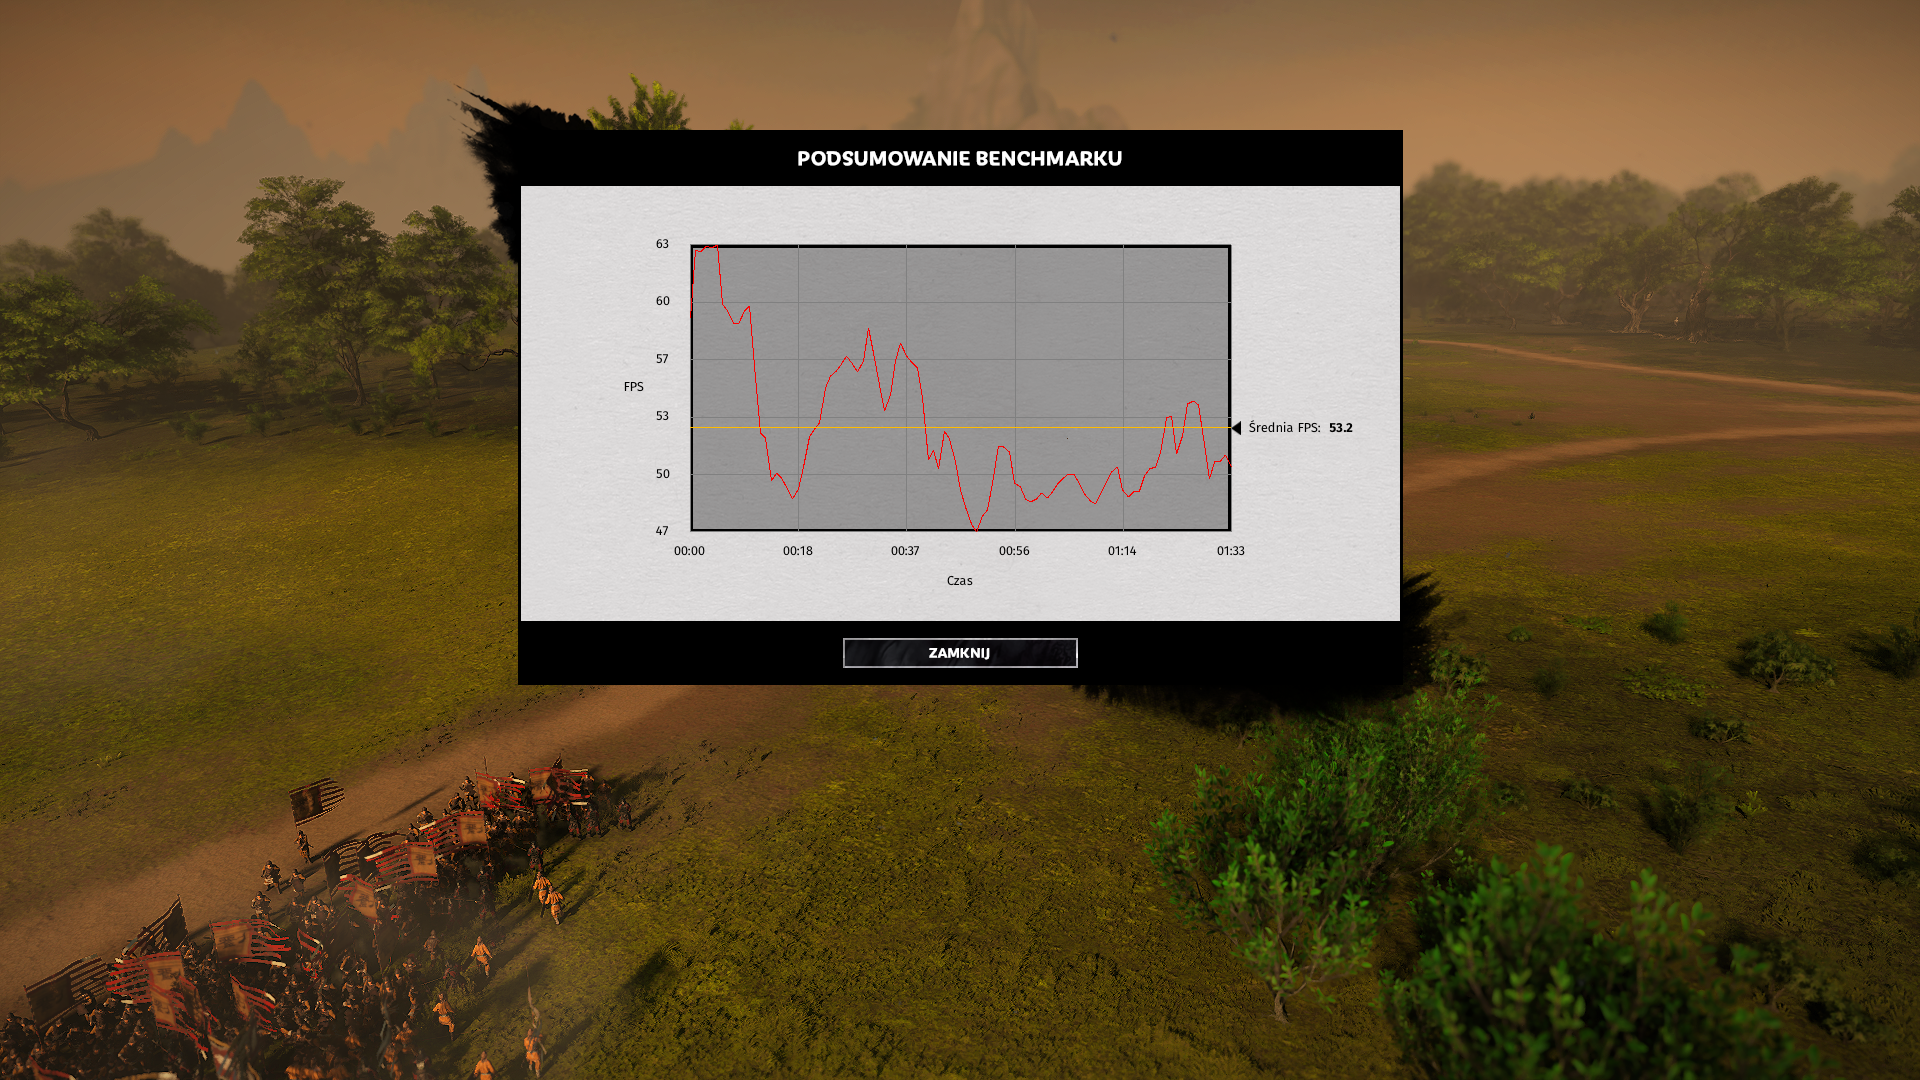Click the black average FPS triangle marker
This screenshot has width=1920, height=1080.
click(x=1236, y=428)
